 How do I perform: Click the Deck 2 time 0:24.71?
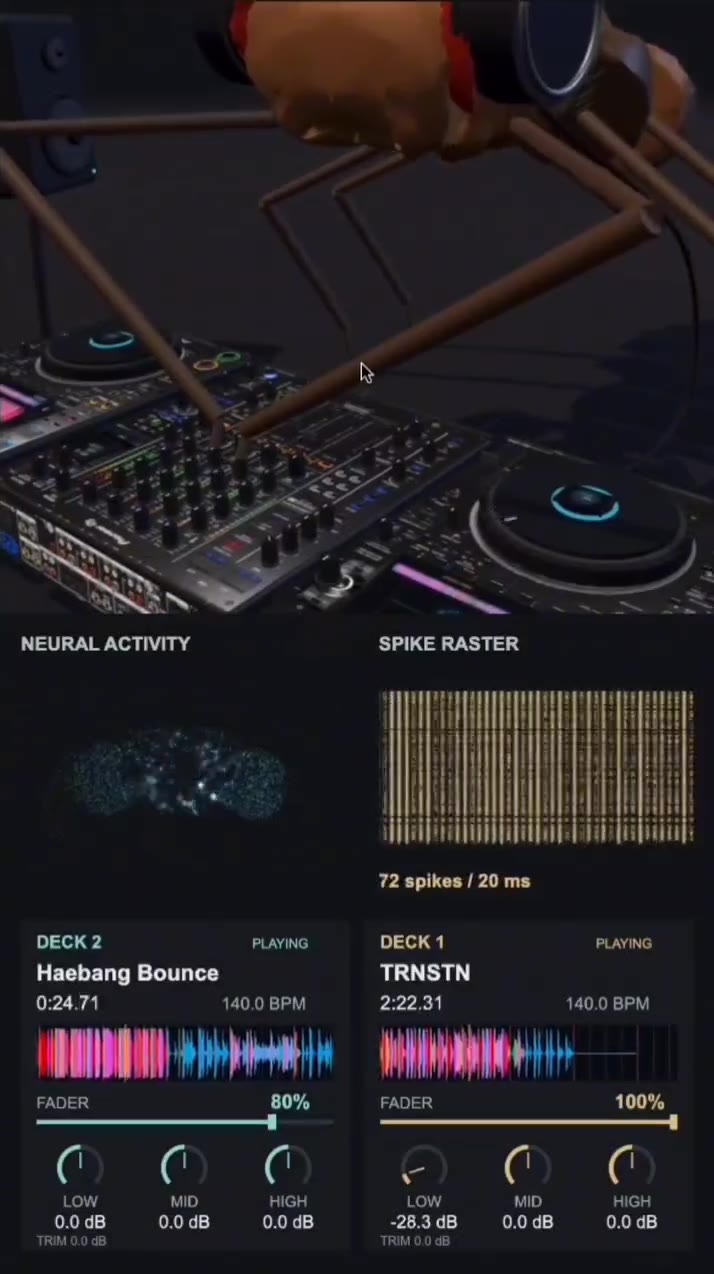coord(67,1003)
